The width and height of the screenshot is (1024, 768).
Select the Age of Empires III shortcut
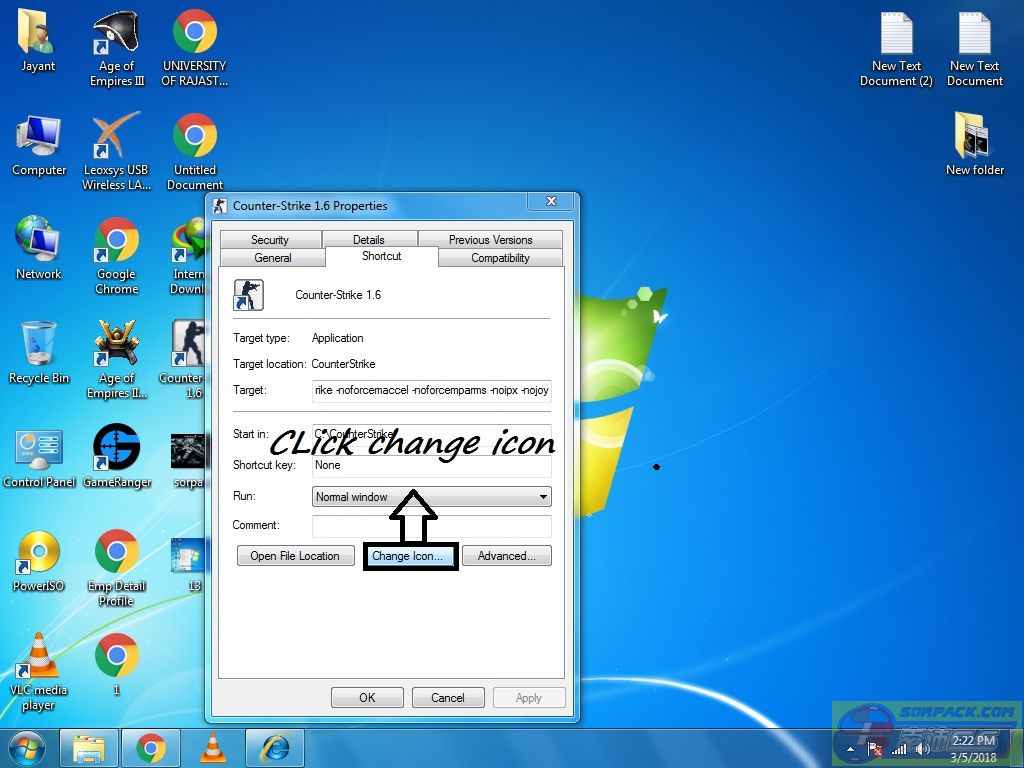[x=116, y=48]
